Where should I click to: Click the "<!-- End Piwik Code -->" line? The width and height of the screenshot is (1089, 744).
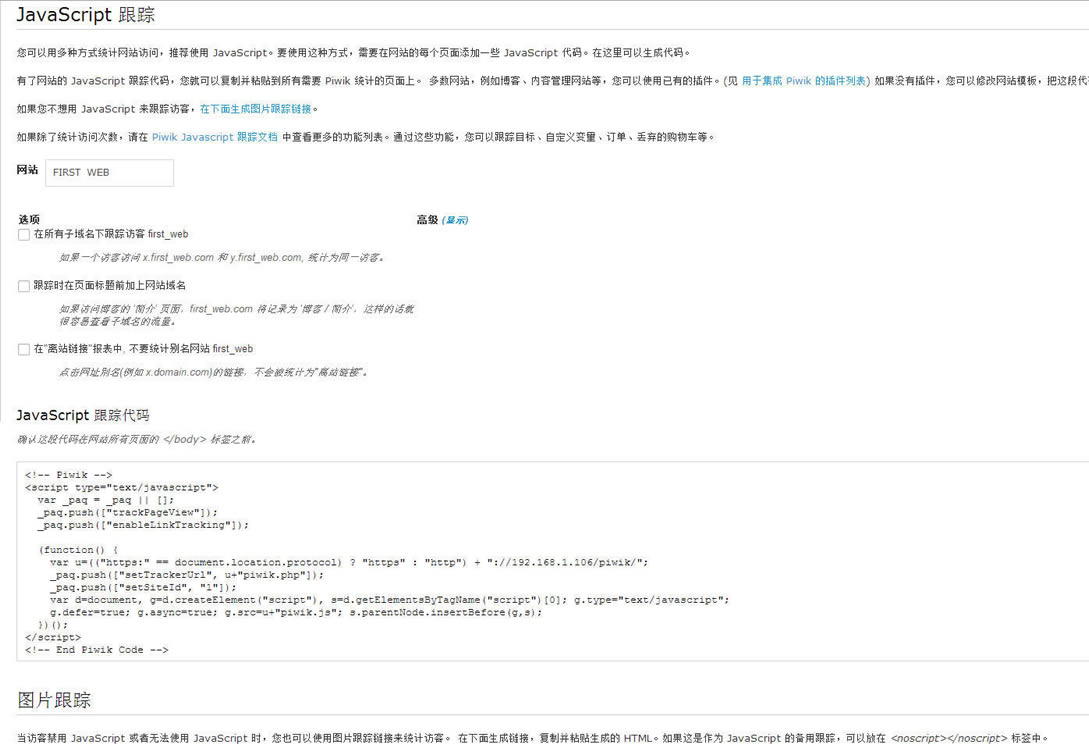(97, 650)
